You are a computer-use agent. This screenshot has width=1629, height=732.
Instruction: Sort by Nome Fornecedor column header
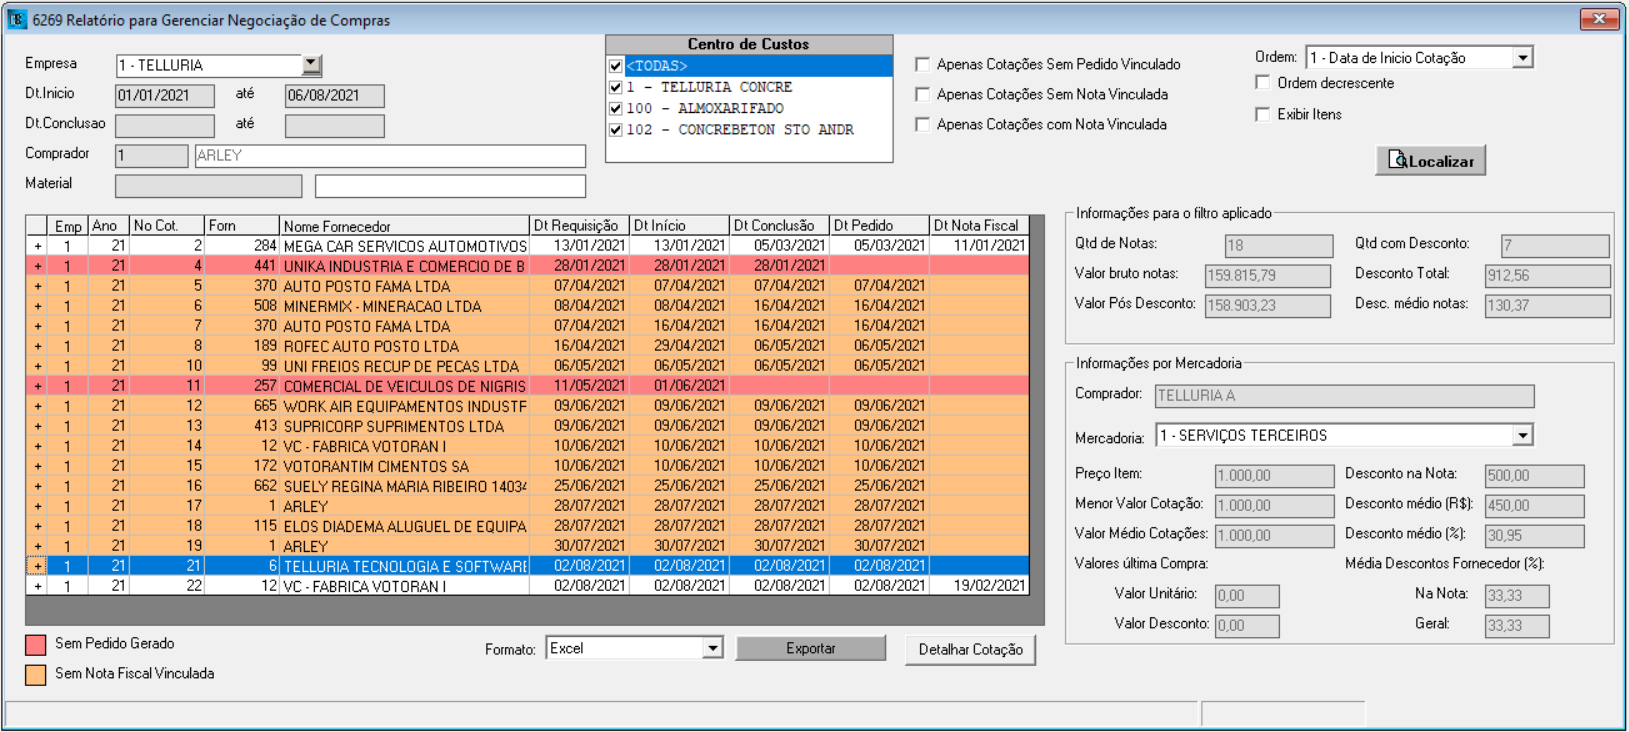(404, 226)
